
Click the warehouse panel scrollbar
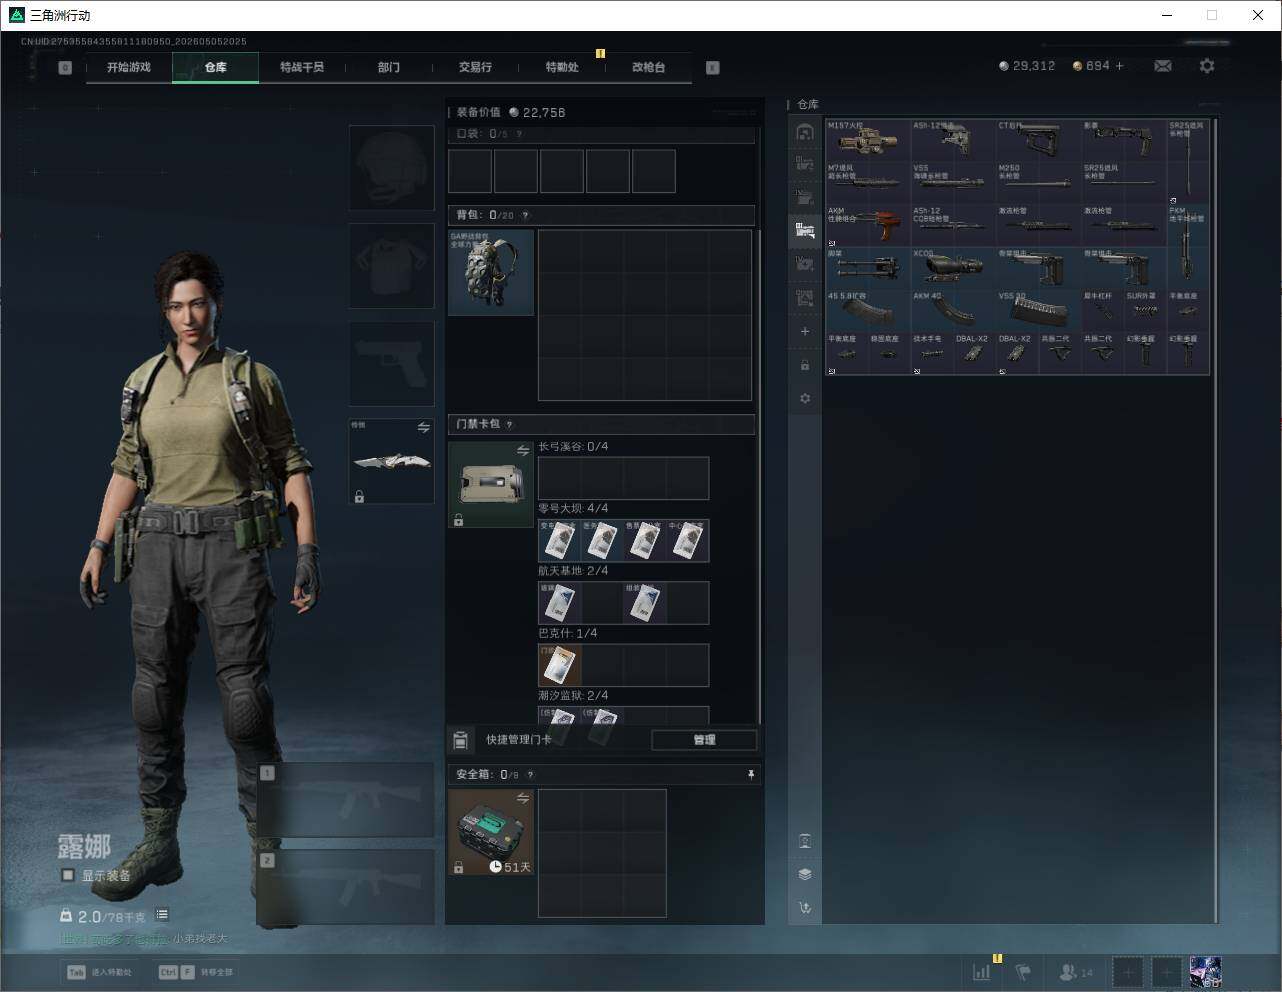(1216, 520)
